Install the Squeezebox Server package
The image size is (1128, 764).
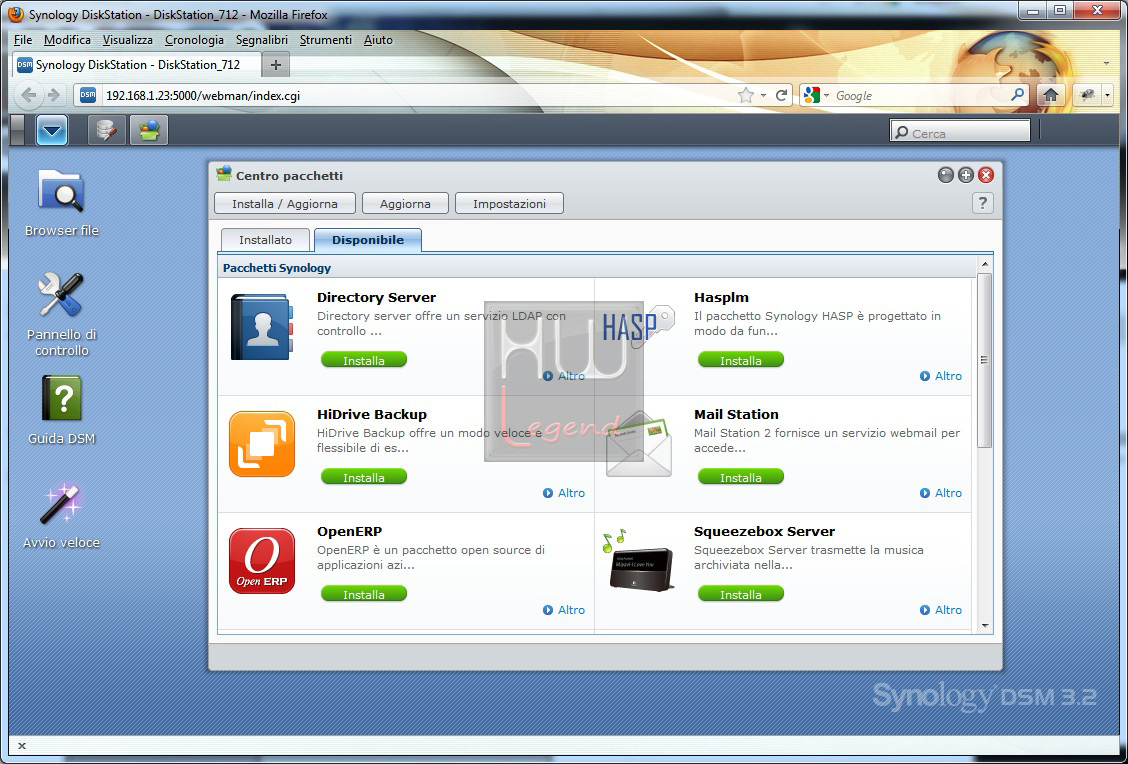coord(741,594)
